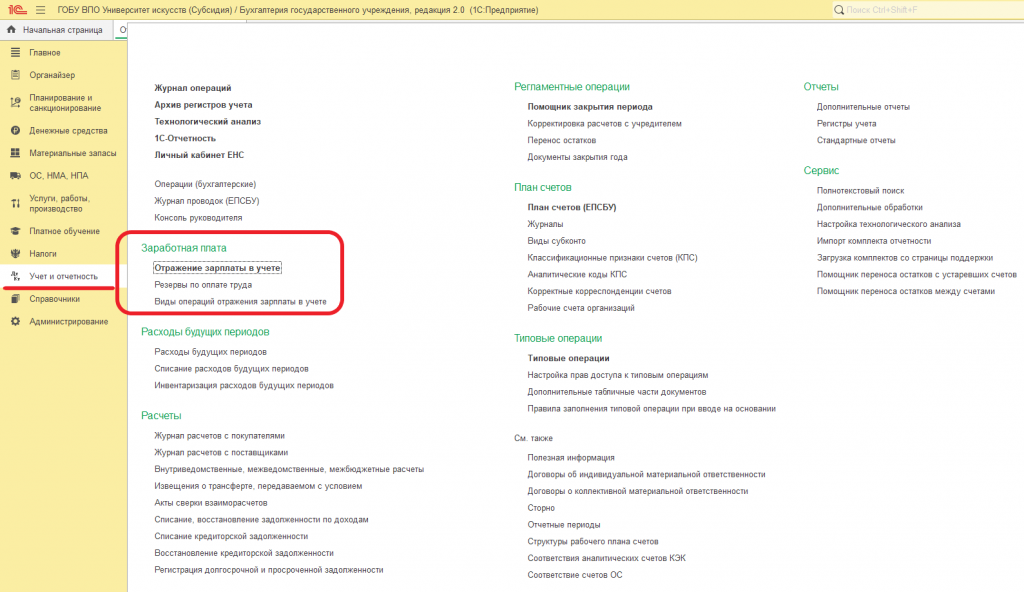Open Регистры учета reports link

click(846, 123)
